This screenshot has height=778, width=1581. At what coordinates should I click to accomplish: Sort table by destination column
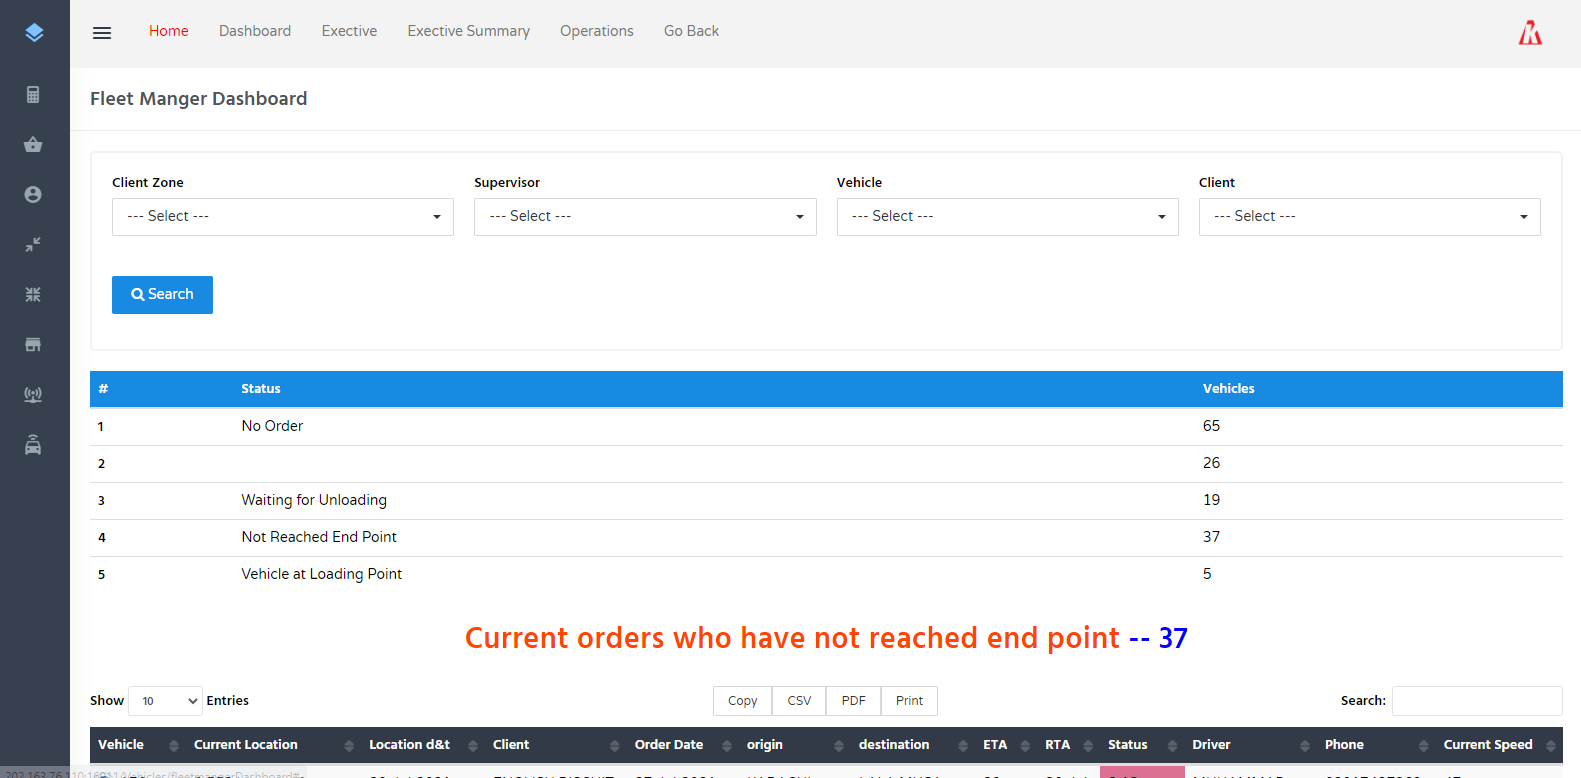coord(913,745)
